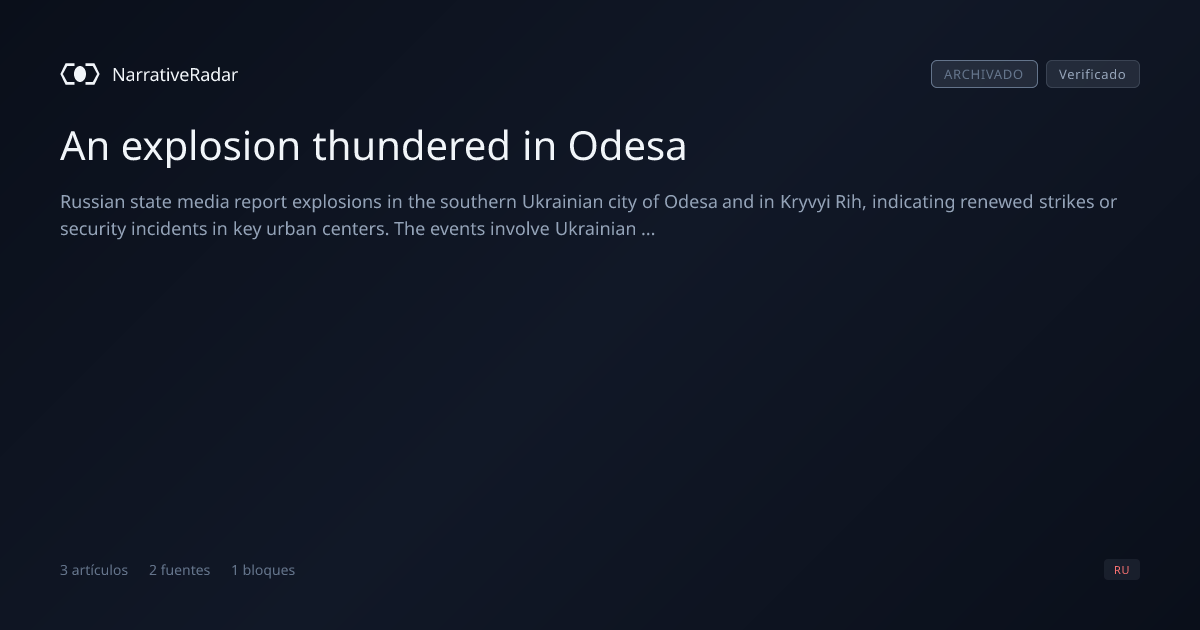View the 2 fuentes sources count
Image resolution: width=1200 pixels, height=630 pixels.
[x=180, y=570]
